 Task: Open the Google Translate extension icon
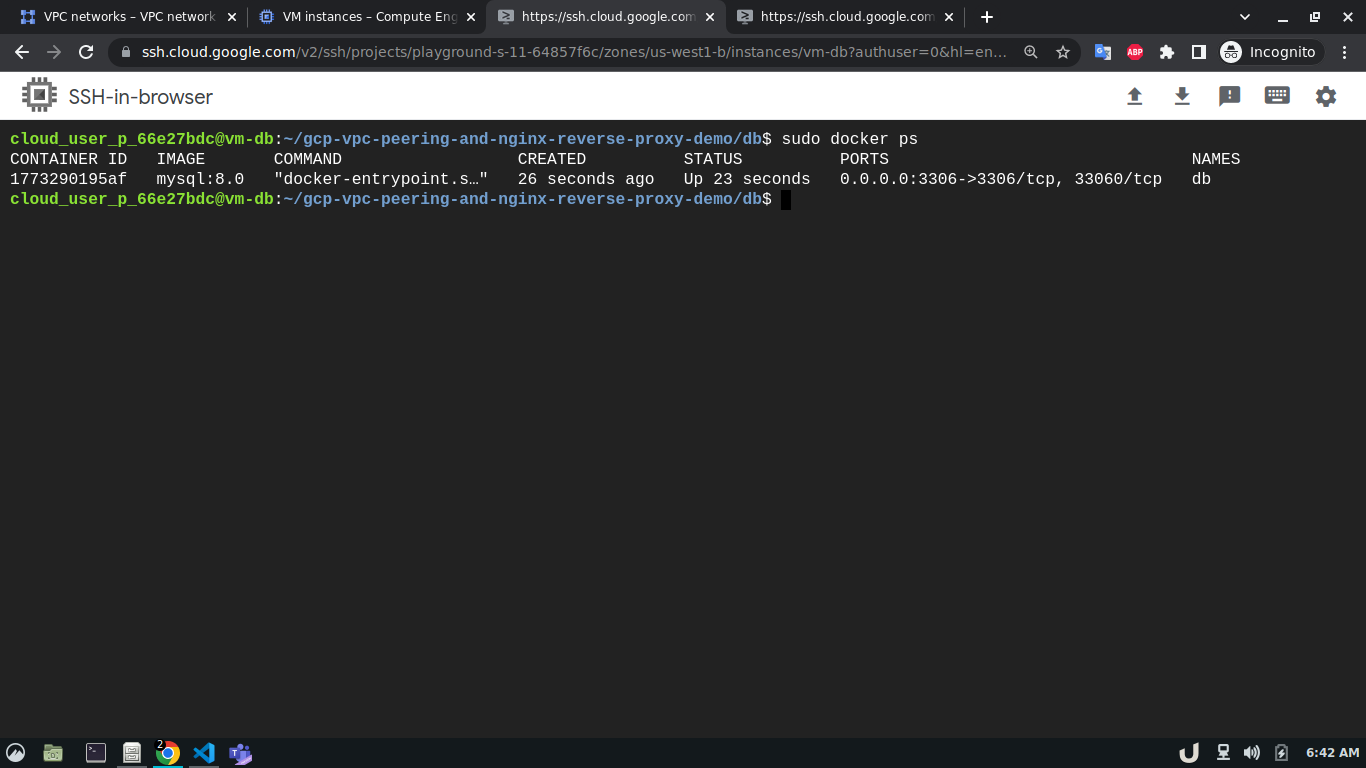tap(1103, 52)
